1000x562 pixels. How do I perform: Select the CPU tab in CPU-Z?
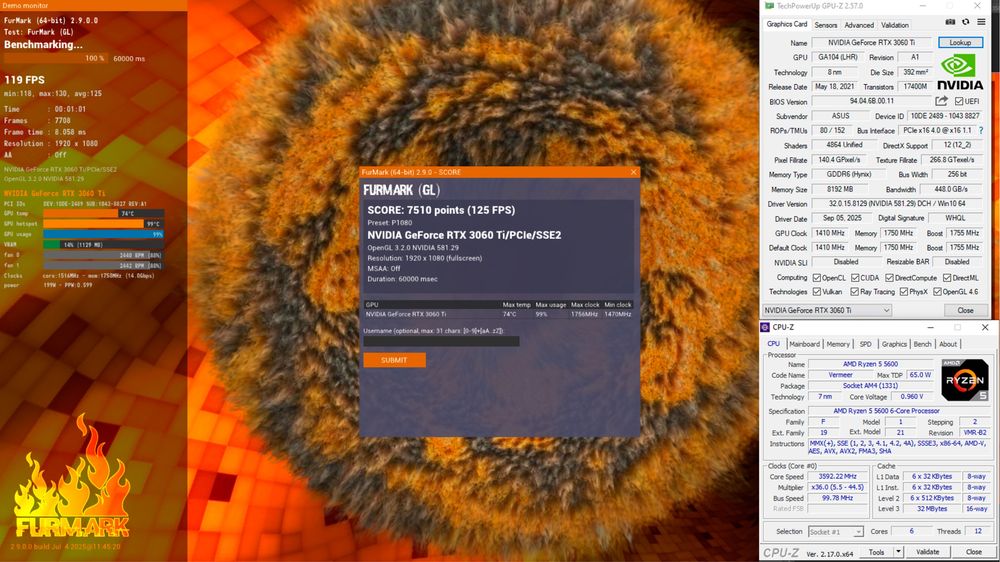[774, 344]
